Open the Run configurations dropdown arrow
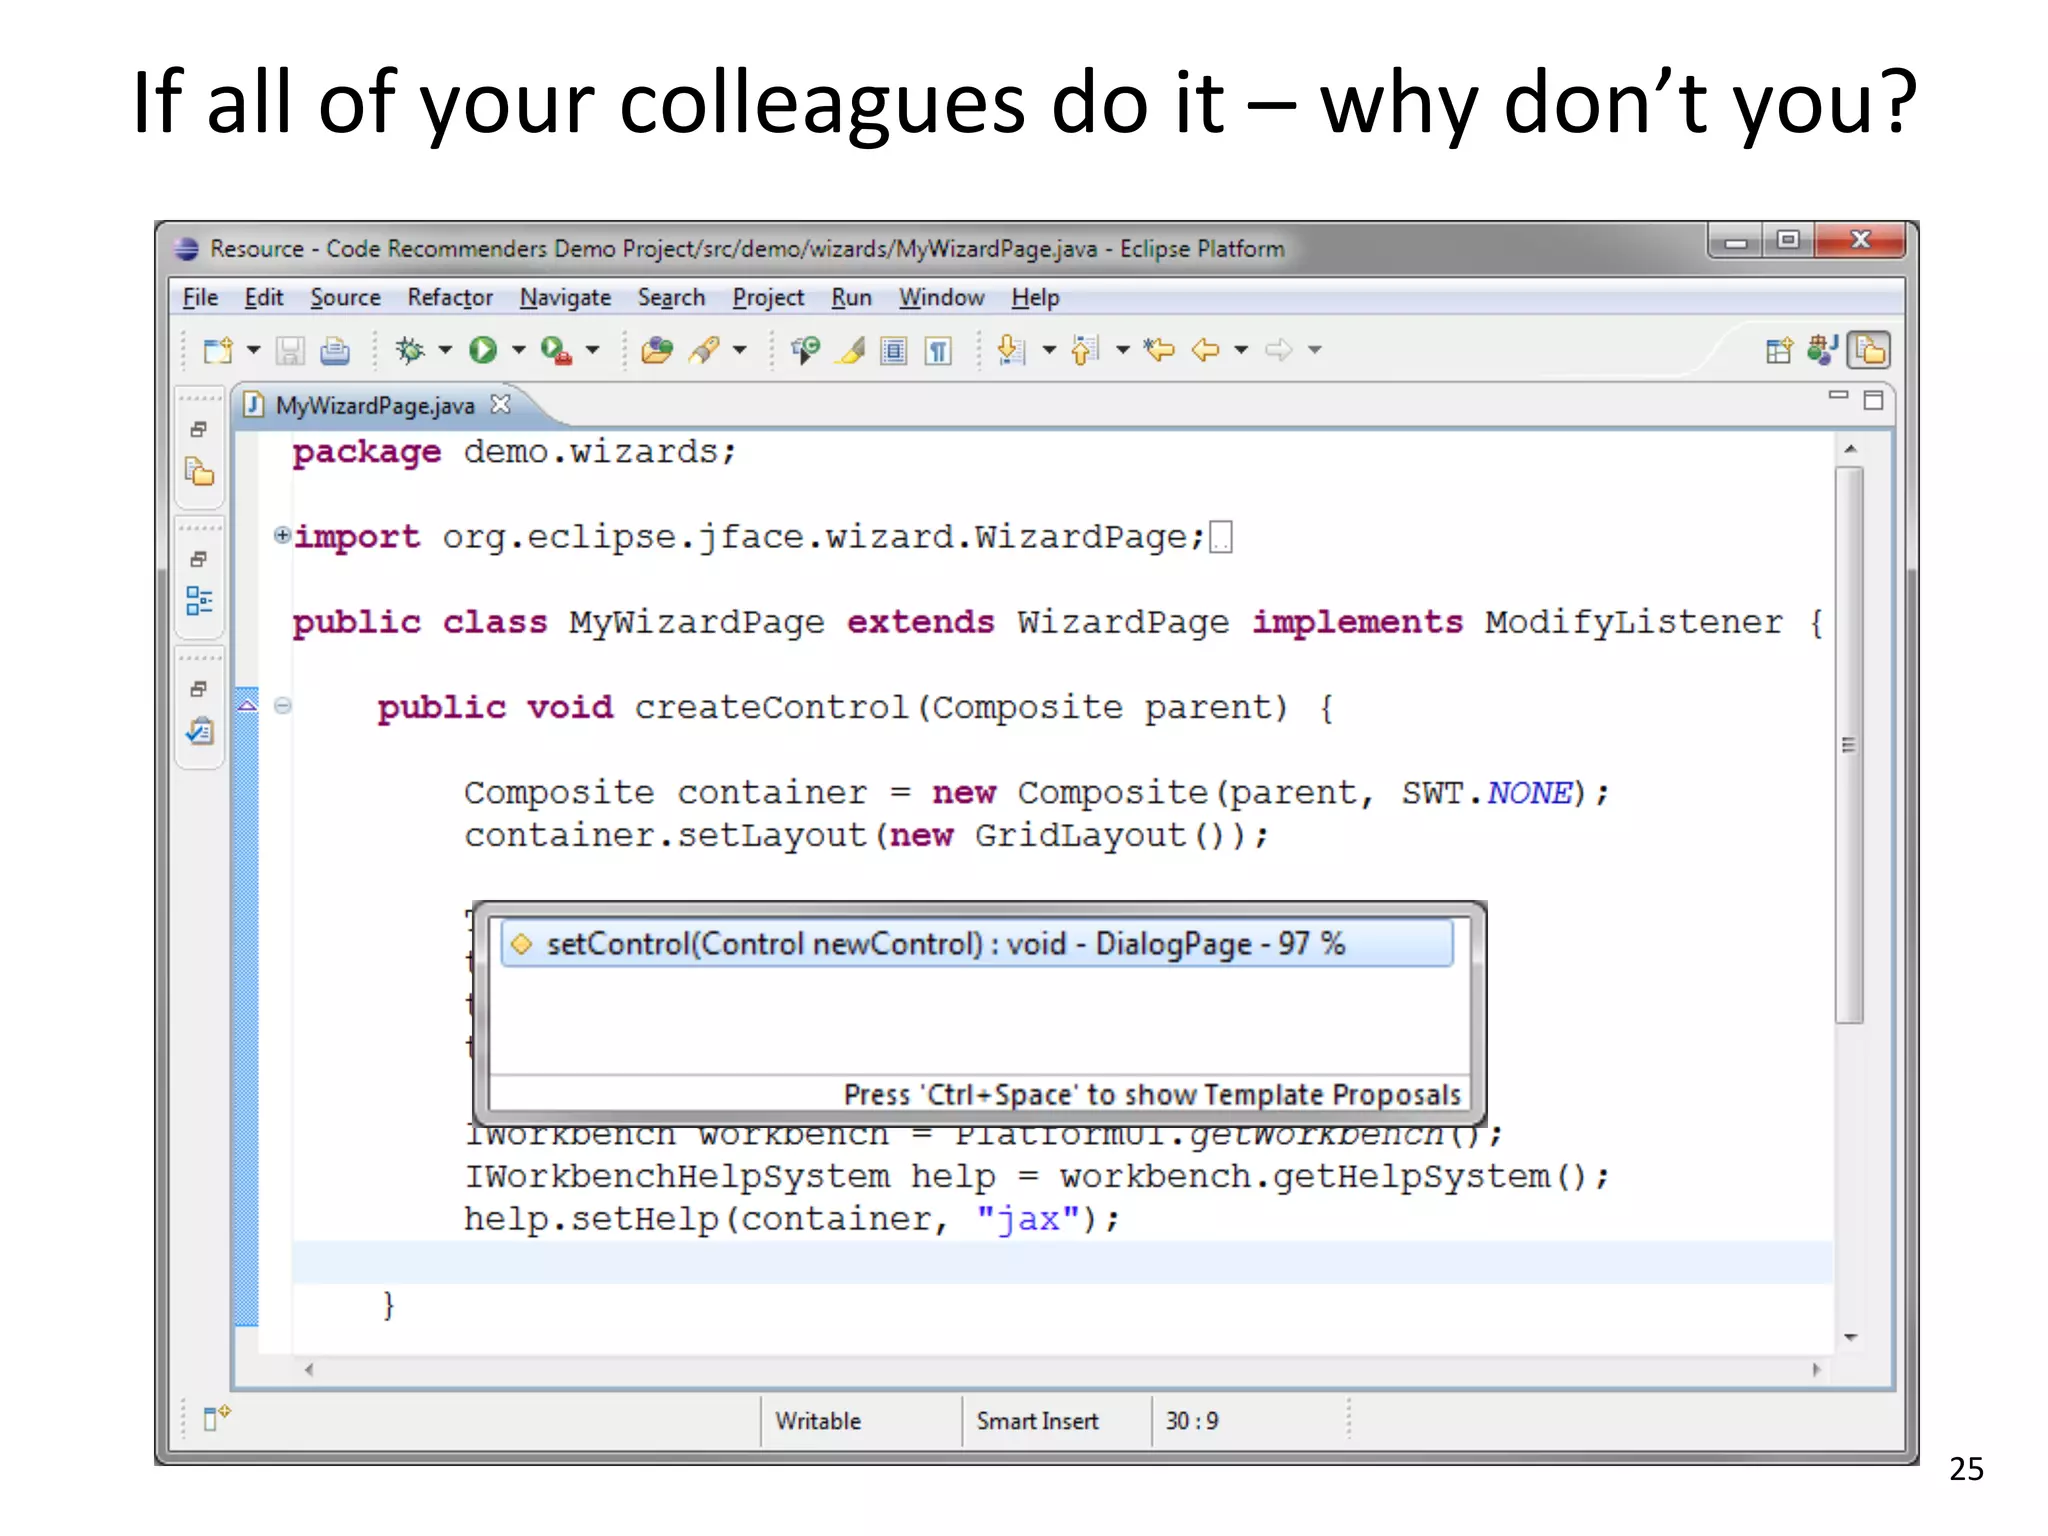Screen dimensions: 2048x1536 [x=518, y=350]
